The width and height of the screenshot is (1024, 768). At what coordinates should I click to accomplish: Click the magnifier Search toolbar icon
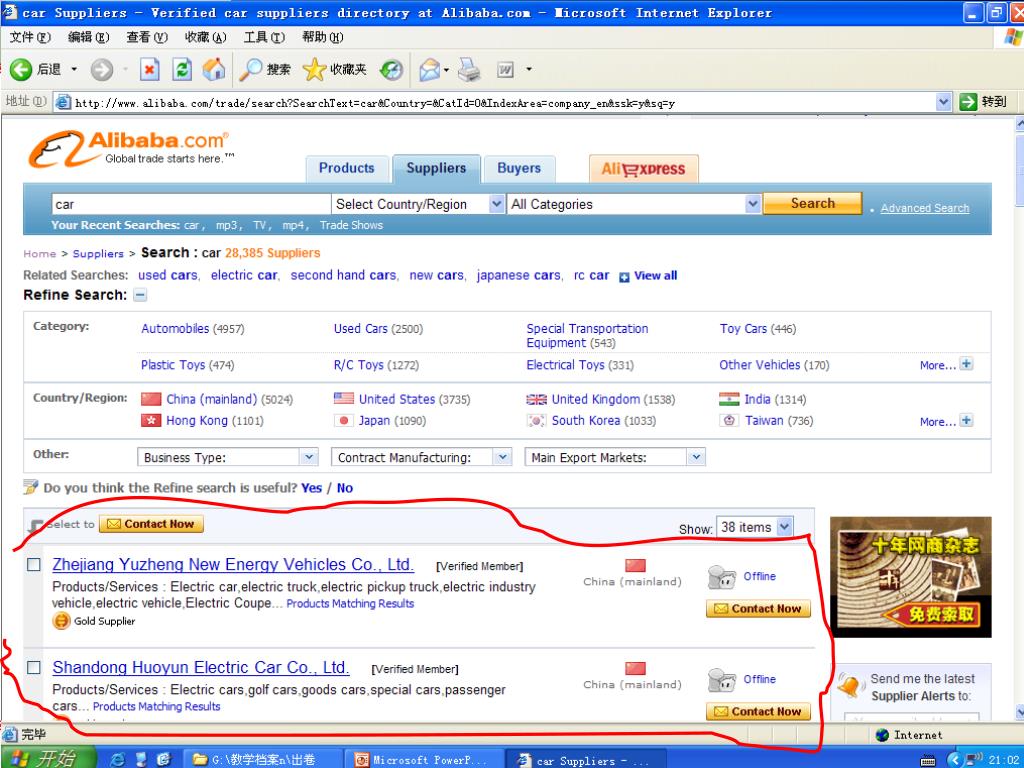pos(251,69)
